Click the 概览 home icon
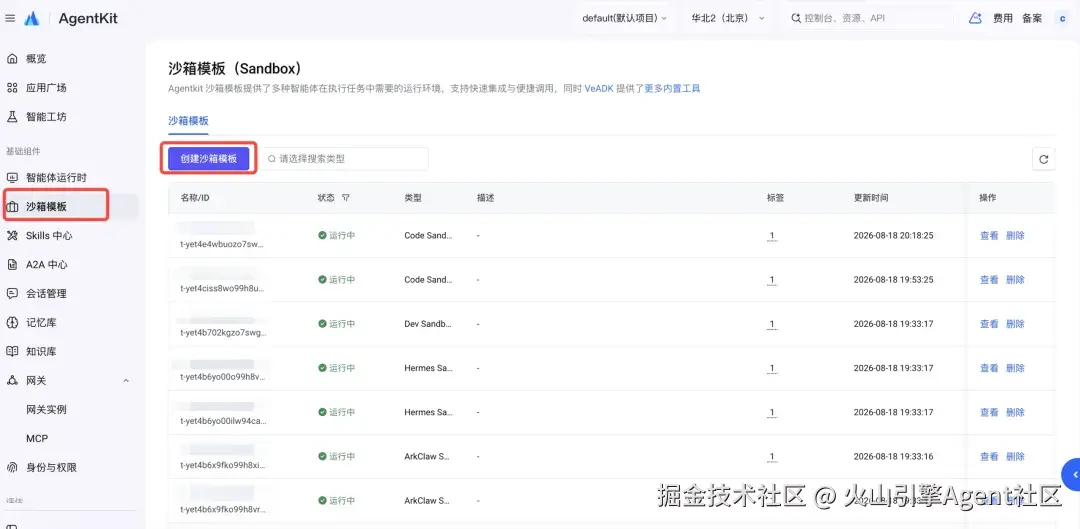 [x=12, y=59]
